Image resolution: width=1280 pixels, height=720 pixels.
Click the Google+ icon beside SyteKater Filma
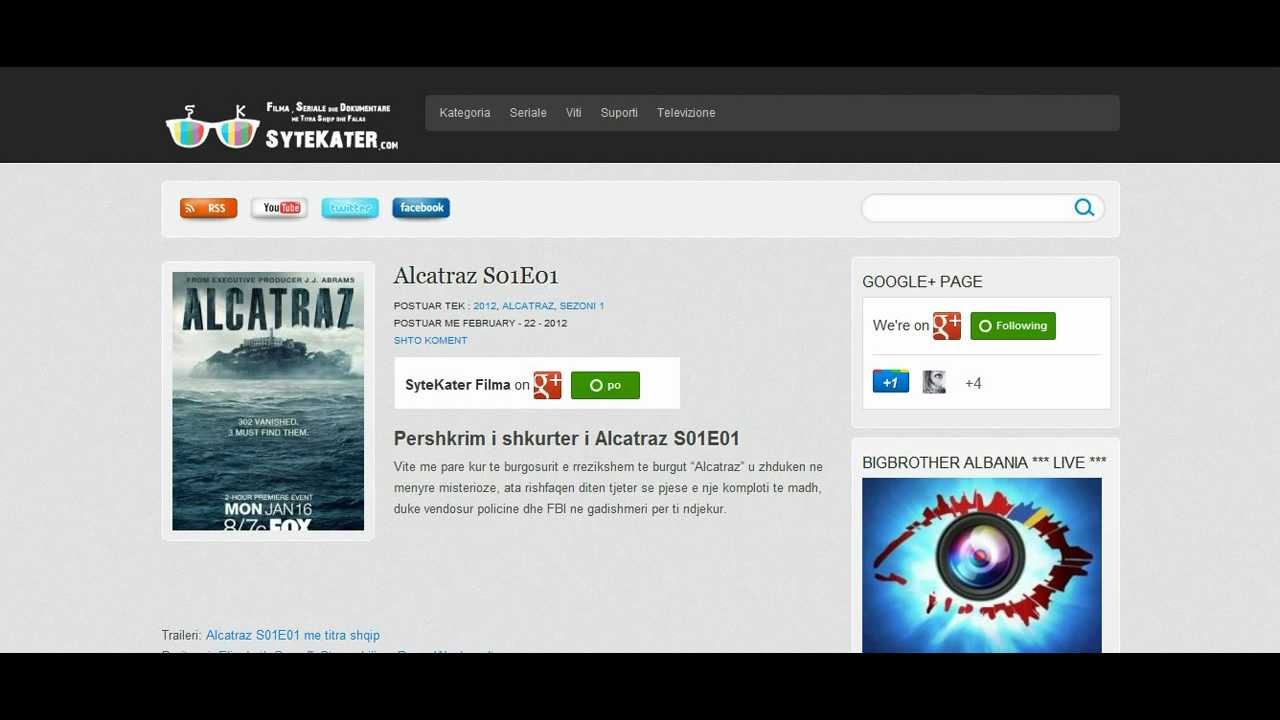pyautogui.click(x=547, y=385)
